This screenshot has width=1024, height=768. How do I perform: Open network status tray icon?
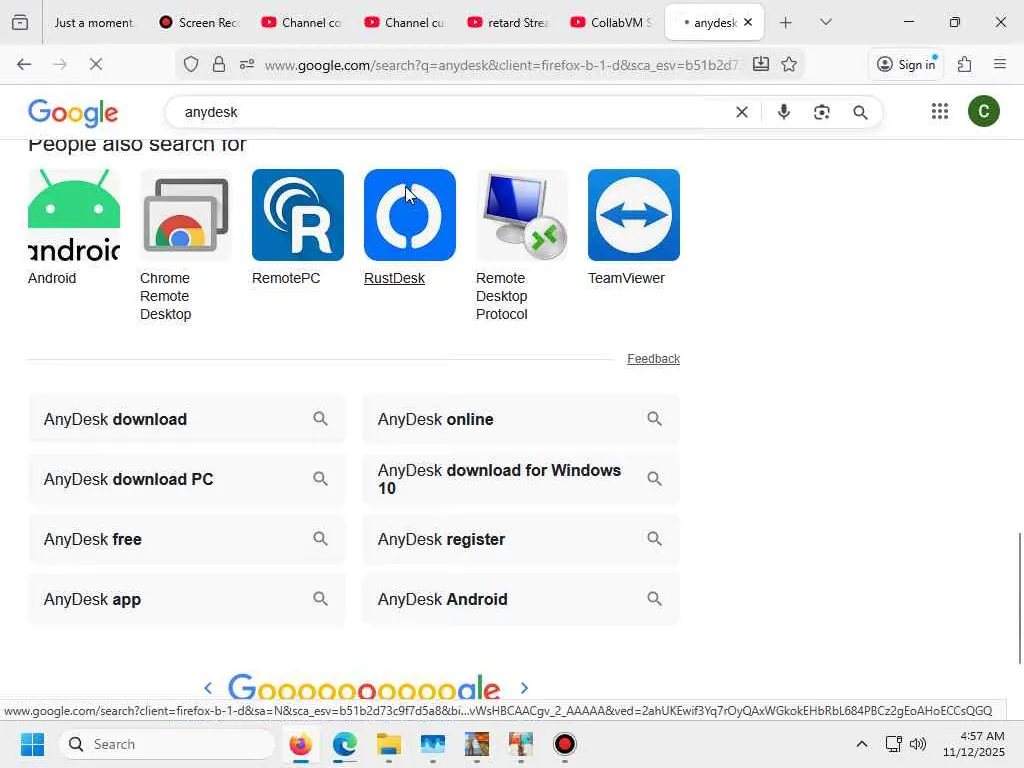point(893,744)
